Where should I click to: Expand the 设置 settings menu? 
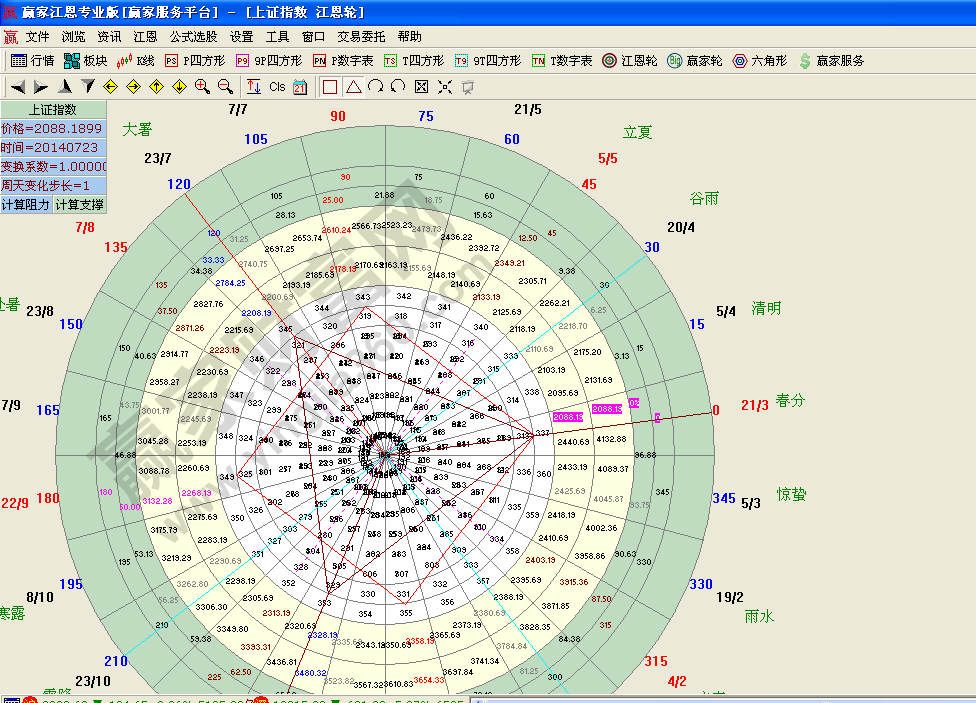(241, 36)
